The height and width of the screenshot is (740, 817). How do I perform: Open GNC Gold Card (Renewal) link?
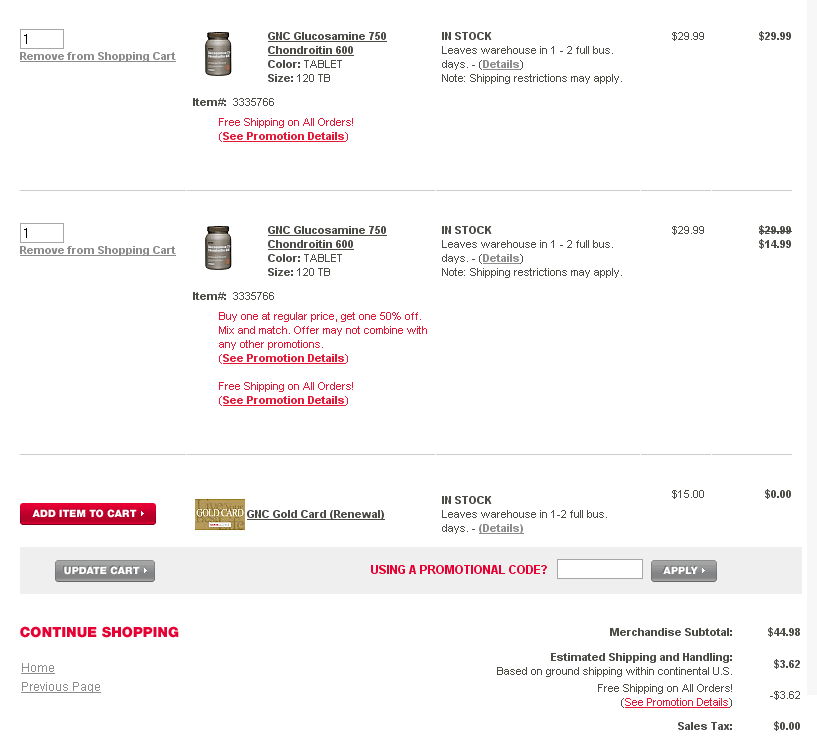(x=315, y=514)
